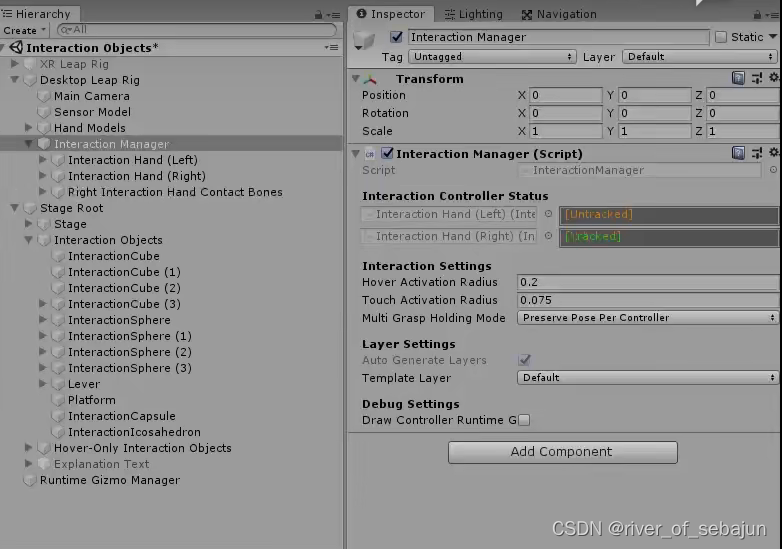Click the GameObject cube icon in Inspector
The width and height of the screenshot is (782, 549).
click(364, 39)
